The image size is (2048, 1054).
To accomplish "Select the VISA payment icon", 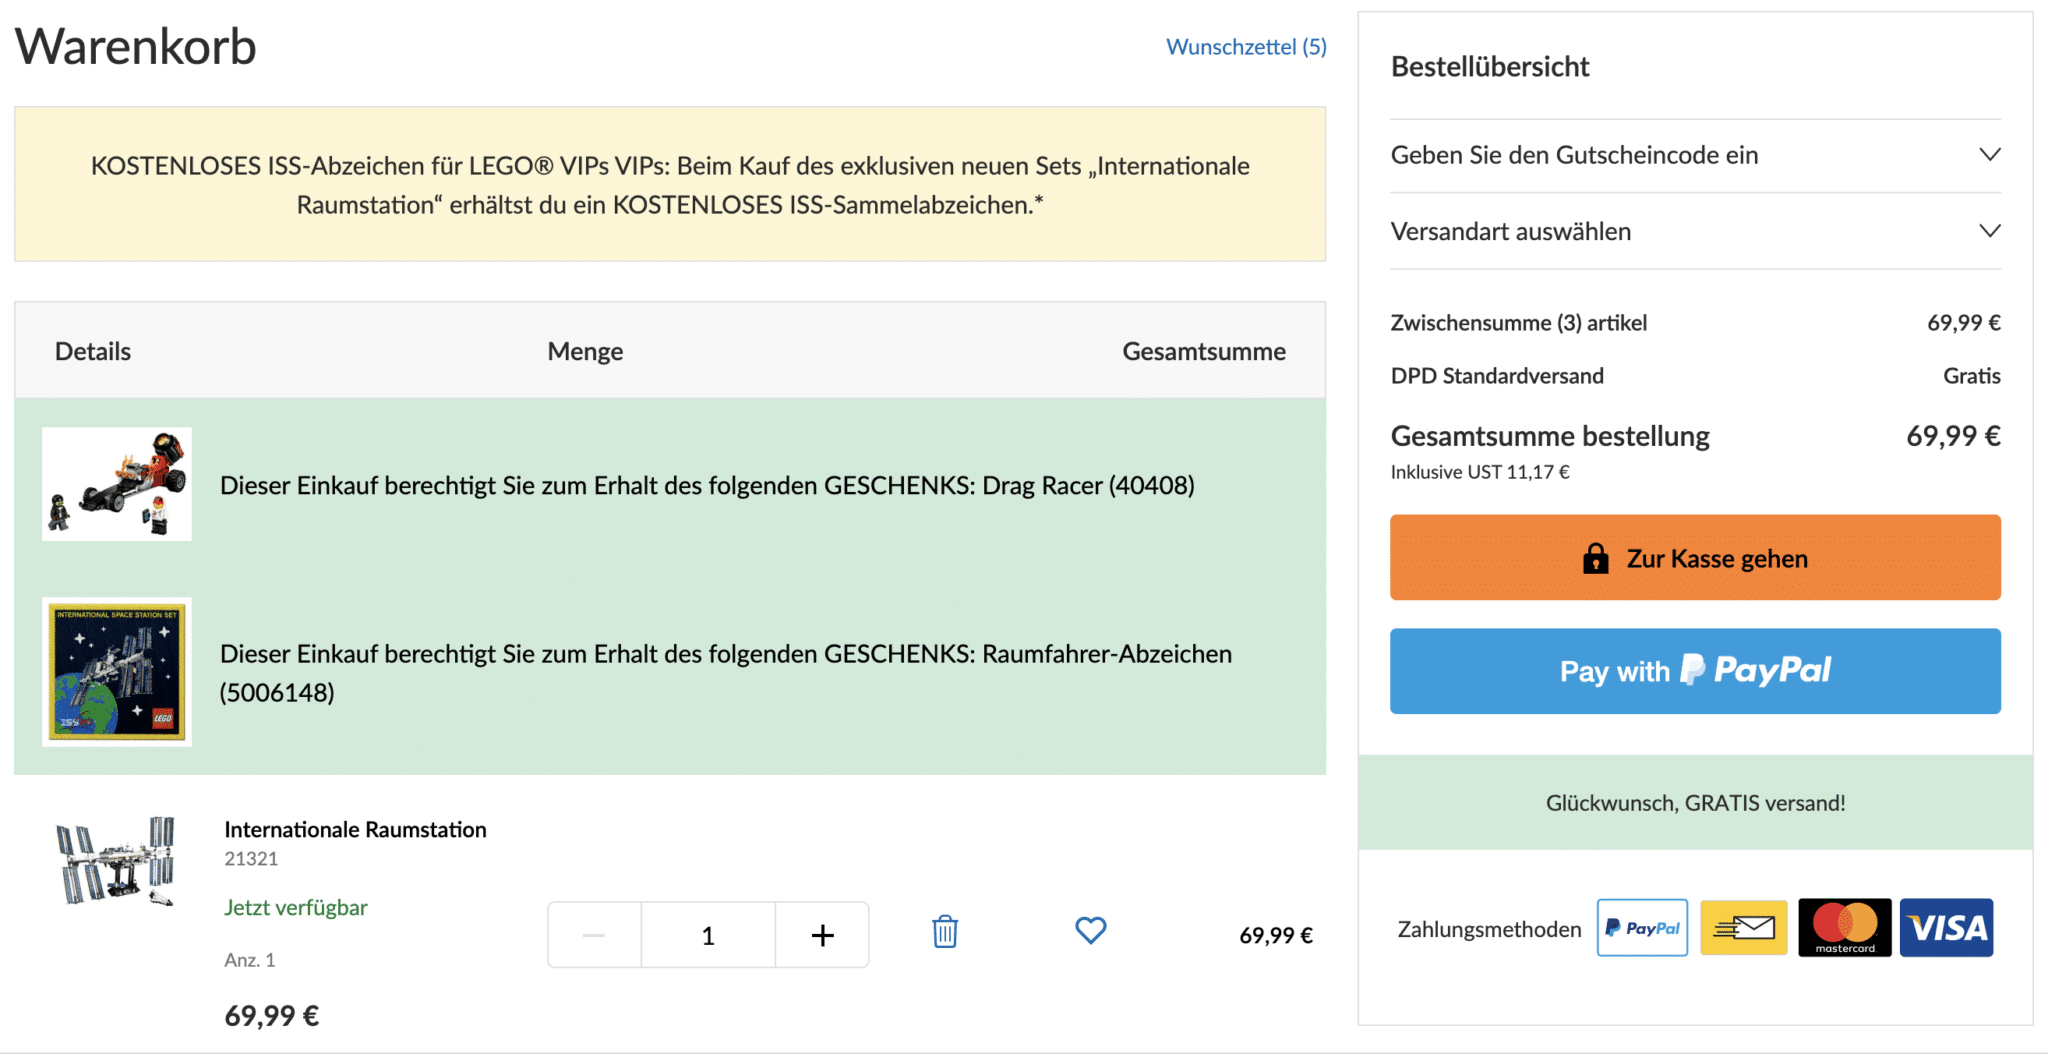I will point(1946,928).
